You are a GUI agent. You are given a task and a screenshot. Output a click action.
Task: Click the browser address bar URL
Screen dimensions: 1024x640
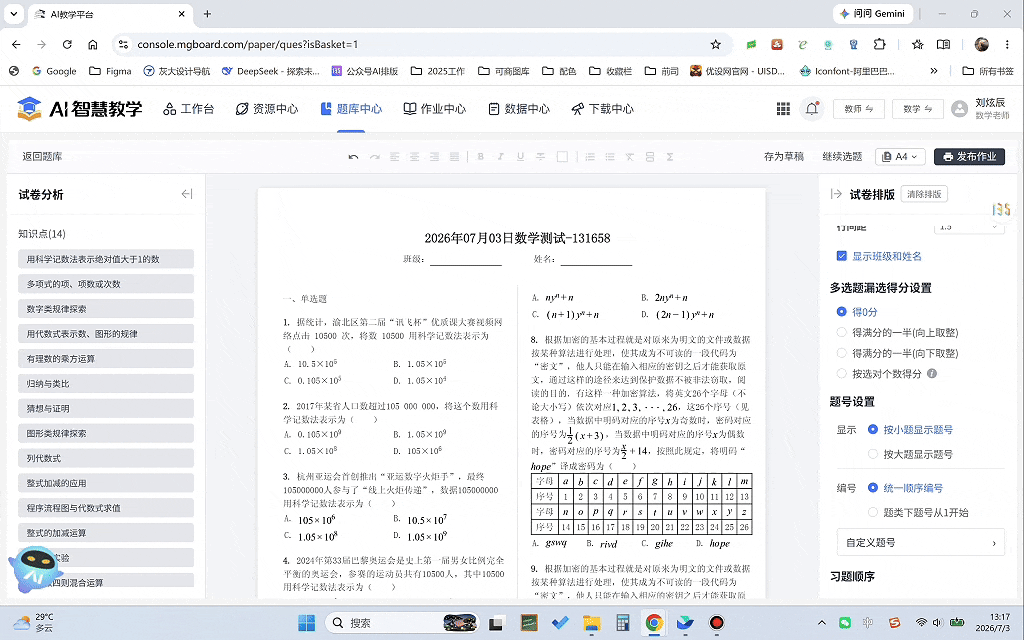[248, 44]
